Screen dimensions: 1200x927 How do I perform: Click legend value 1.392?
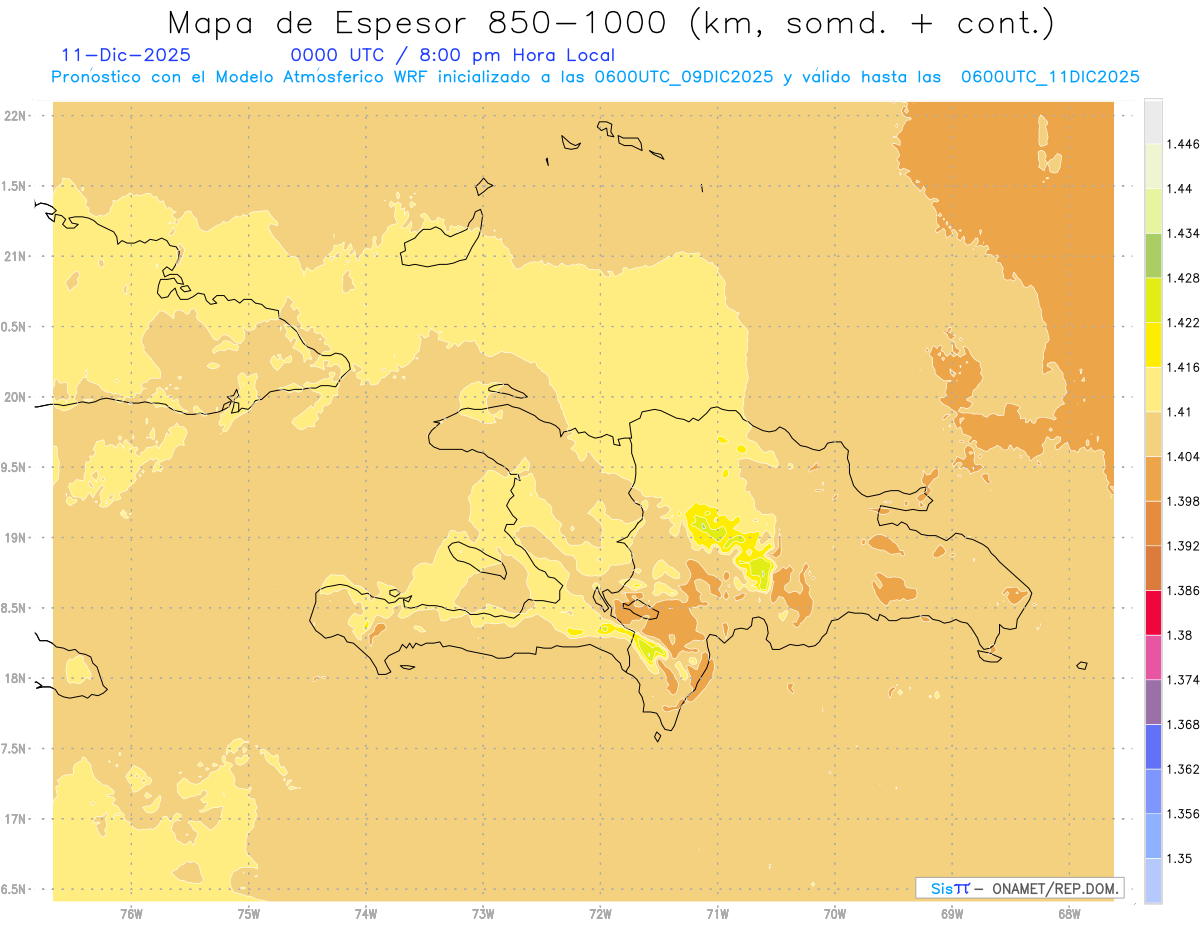pos(1184,546)
